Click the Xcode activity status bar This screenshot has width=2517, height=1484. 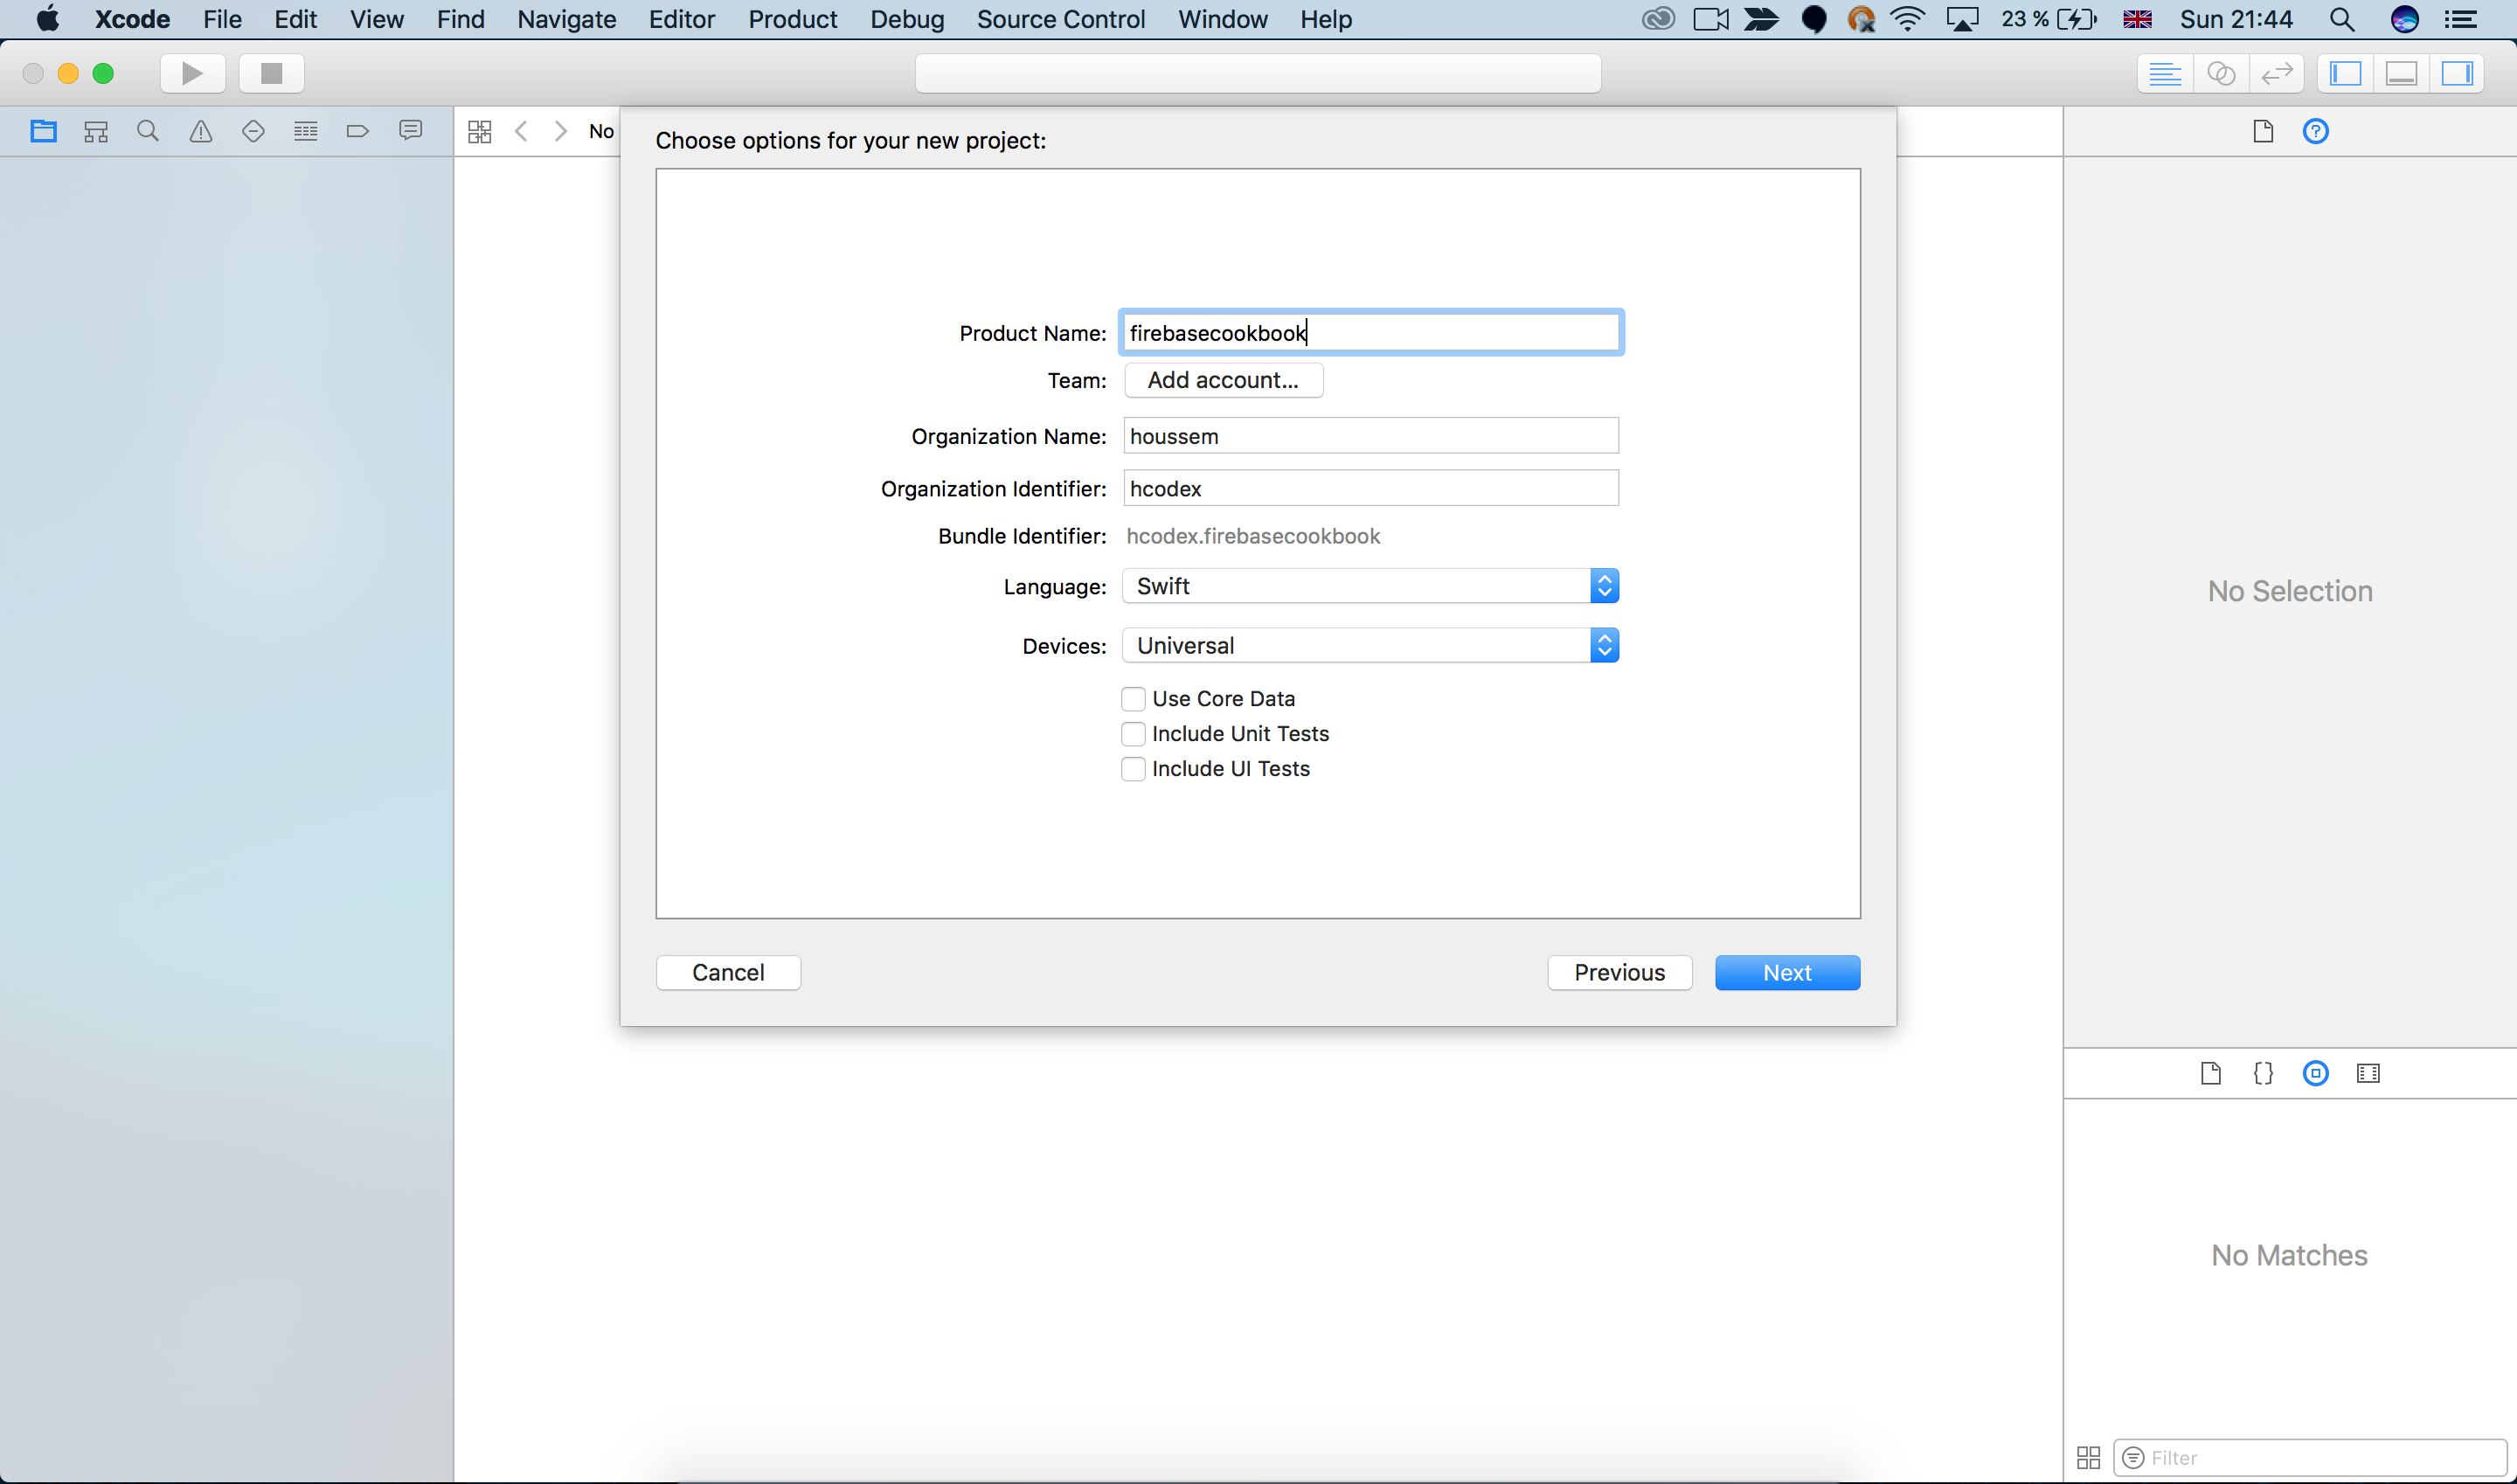[1258, 73]
